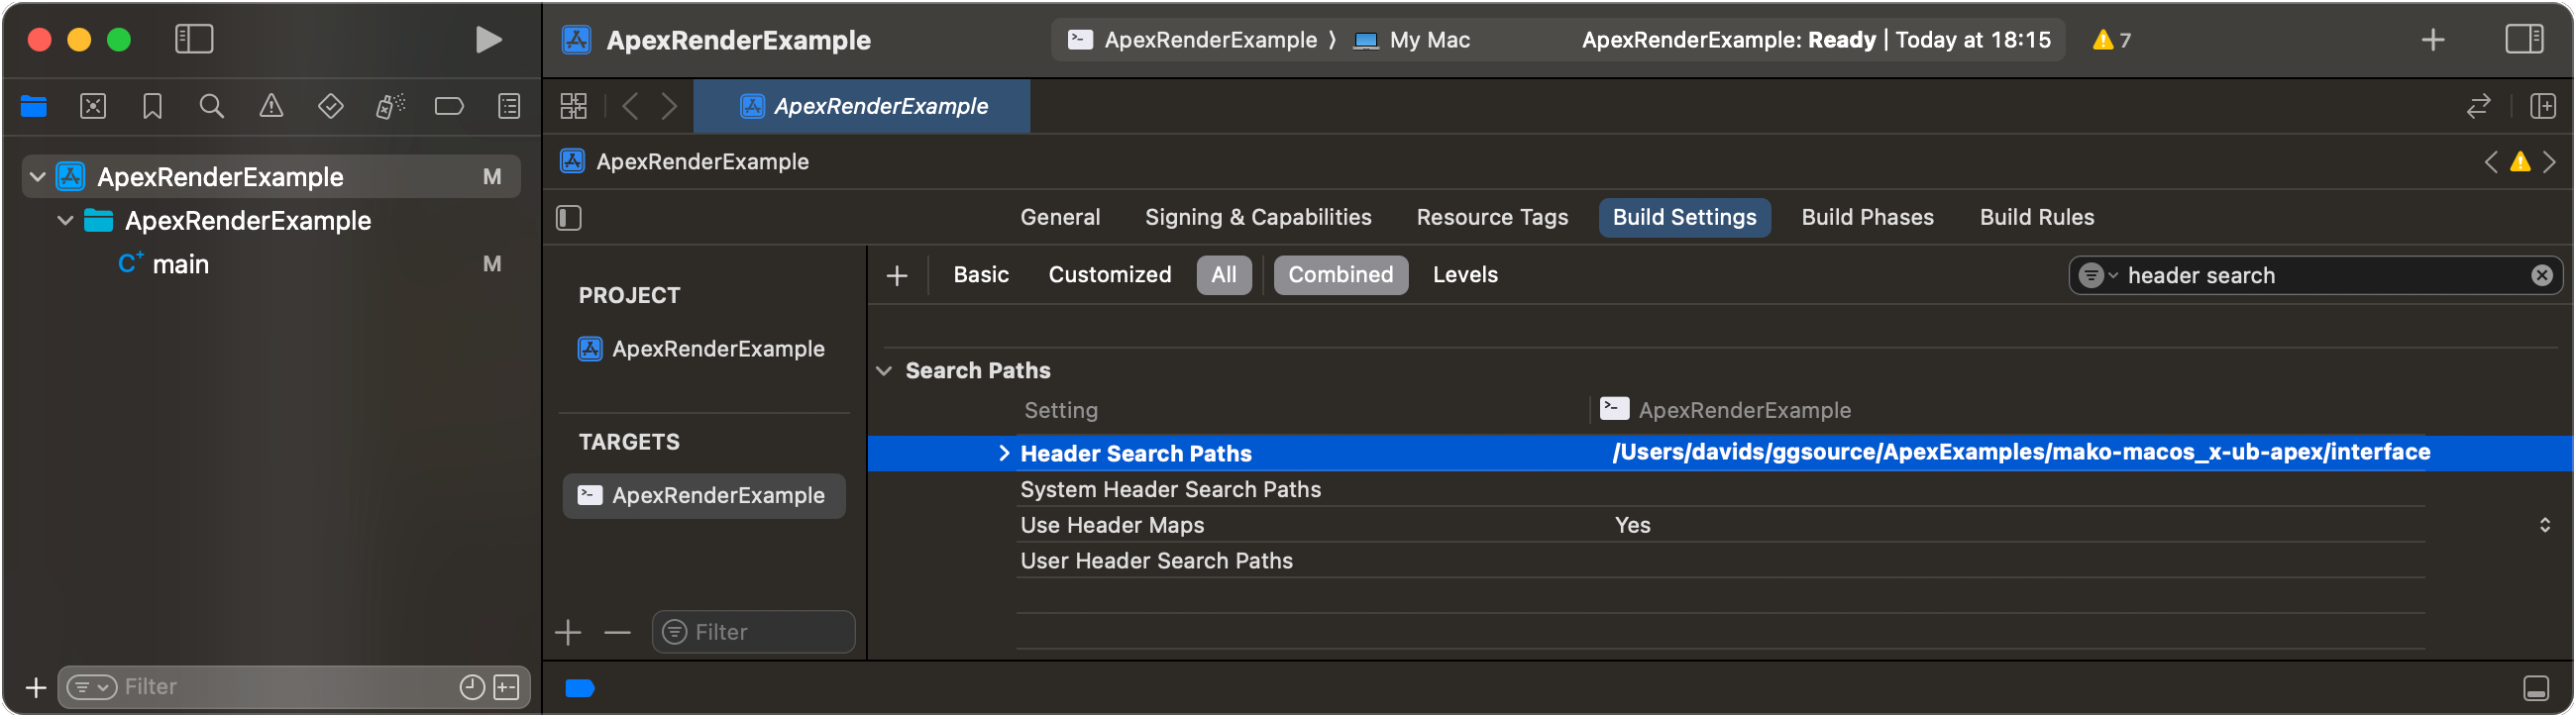
Task: Open the test navigator diamond icon
Action: 330,106
